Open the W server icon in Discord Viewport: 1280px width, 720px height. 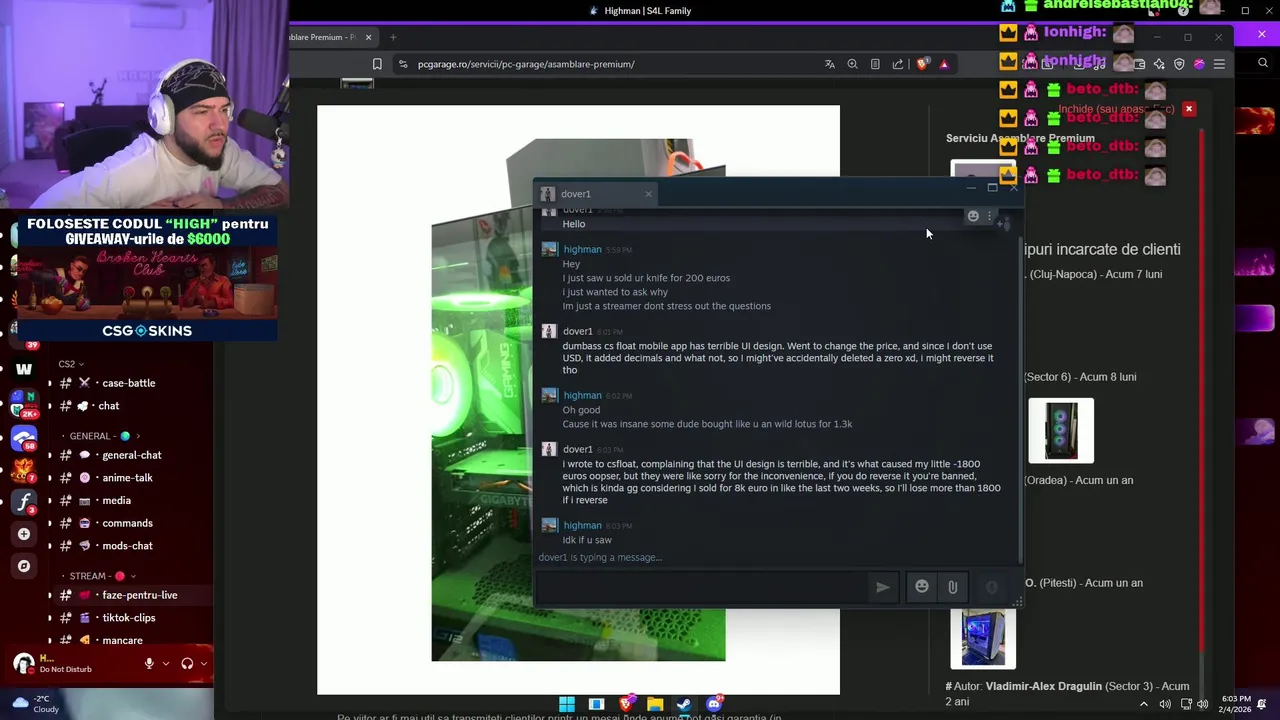point(24,369)
